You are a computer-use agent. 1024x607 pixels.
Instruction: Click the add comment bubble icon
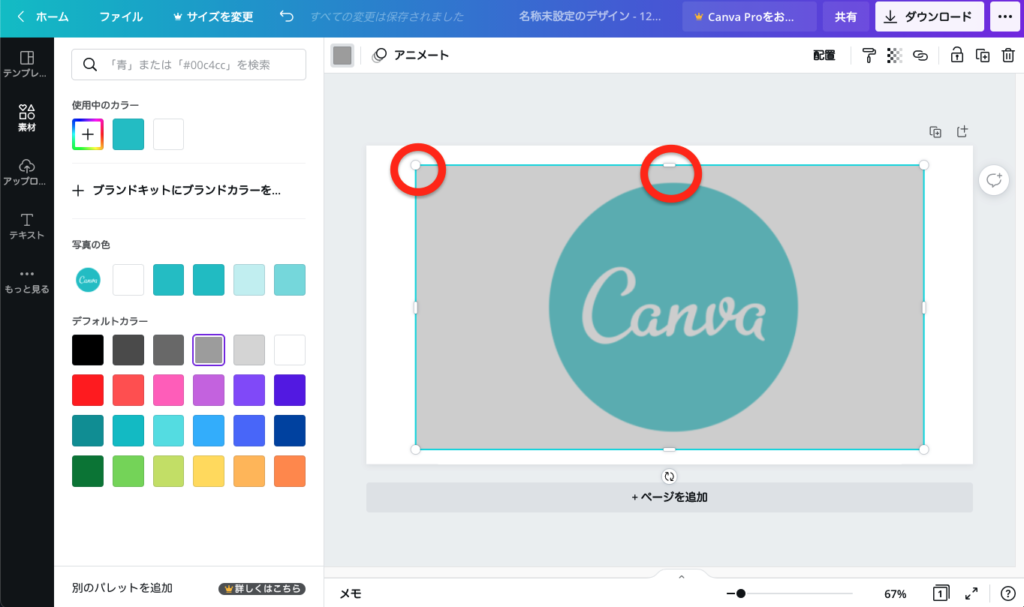pos(993,180)
